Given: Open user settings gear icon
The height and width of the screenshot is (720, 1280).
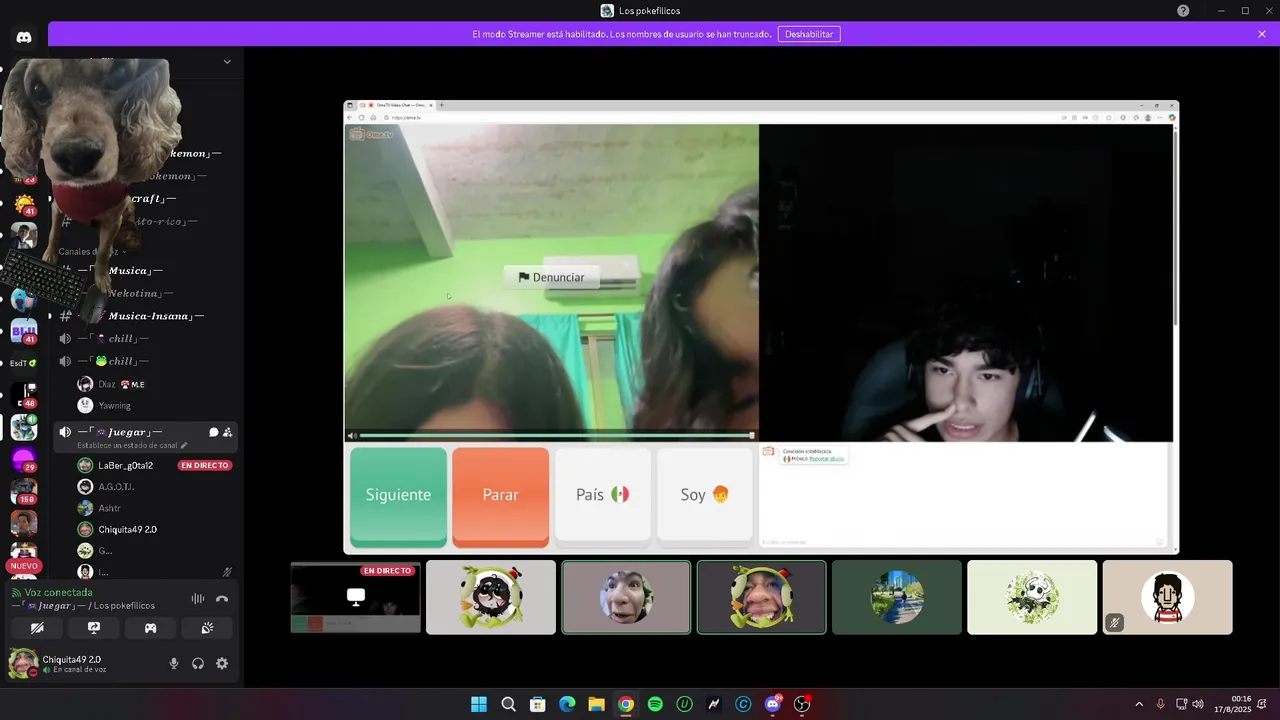Looking at the screenshot, I should coord(222,663).
